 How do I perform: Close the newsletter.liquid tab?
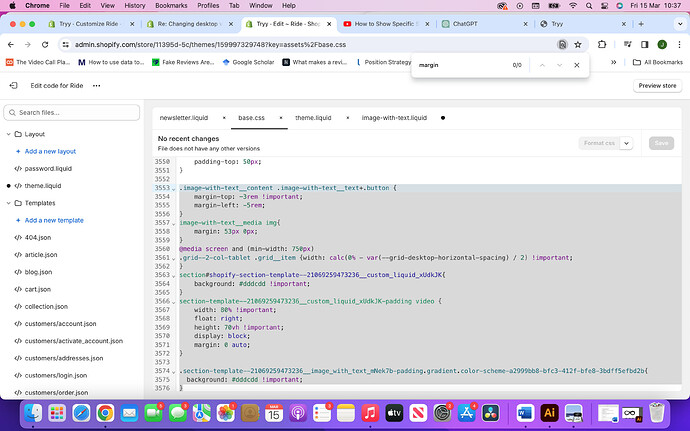224,117
